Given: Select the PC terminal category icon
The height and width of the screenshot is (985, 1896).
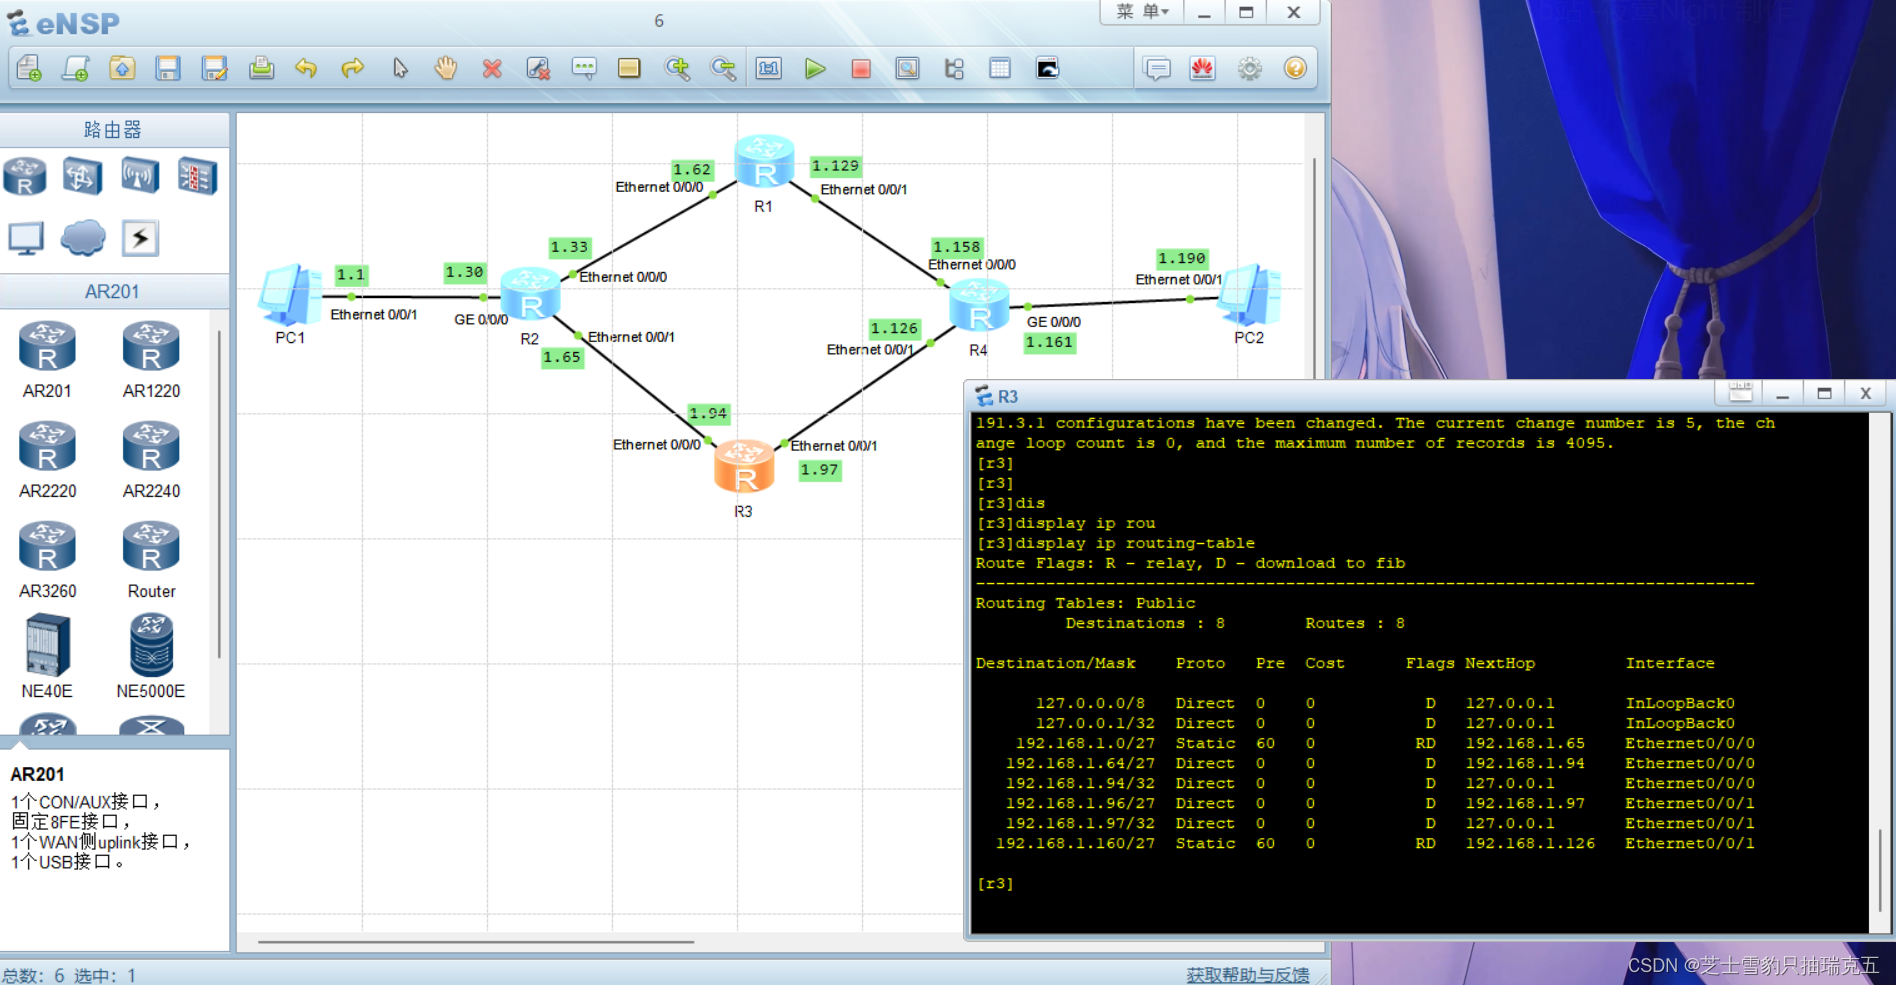Looking at the screenshot, I should coord(26,238).
